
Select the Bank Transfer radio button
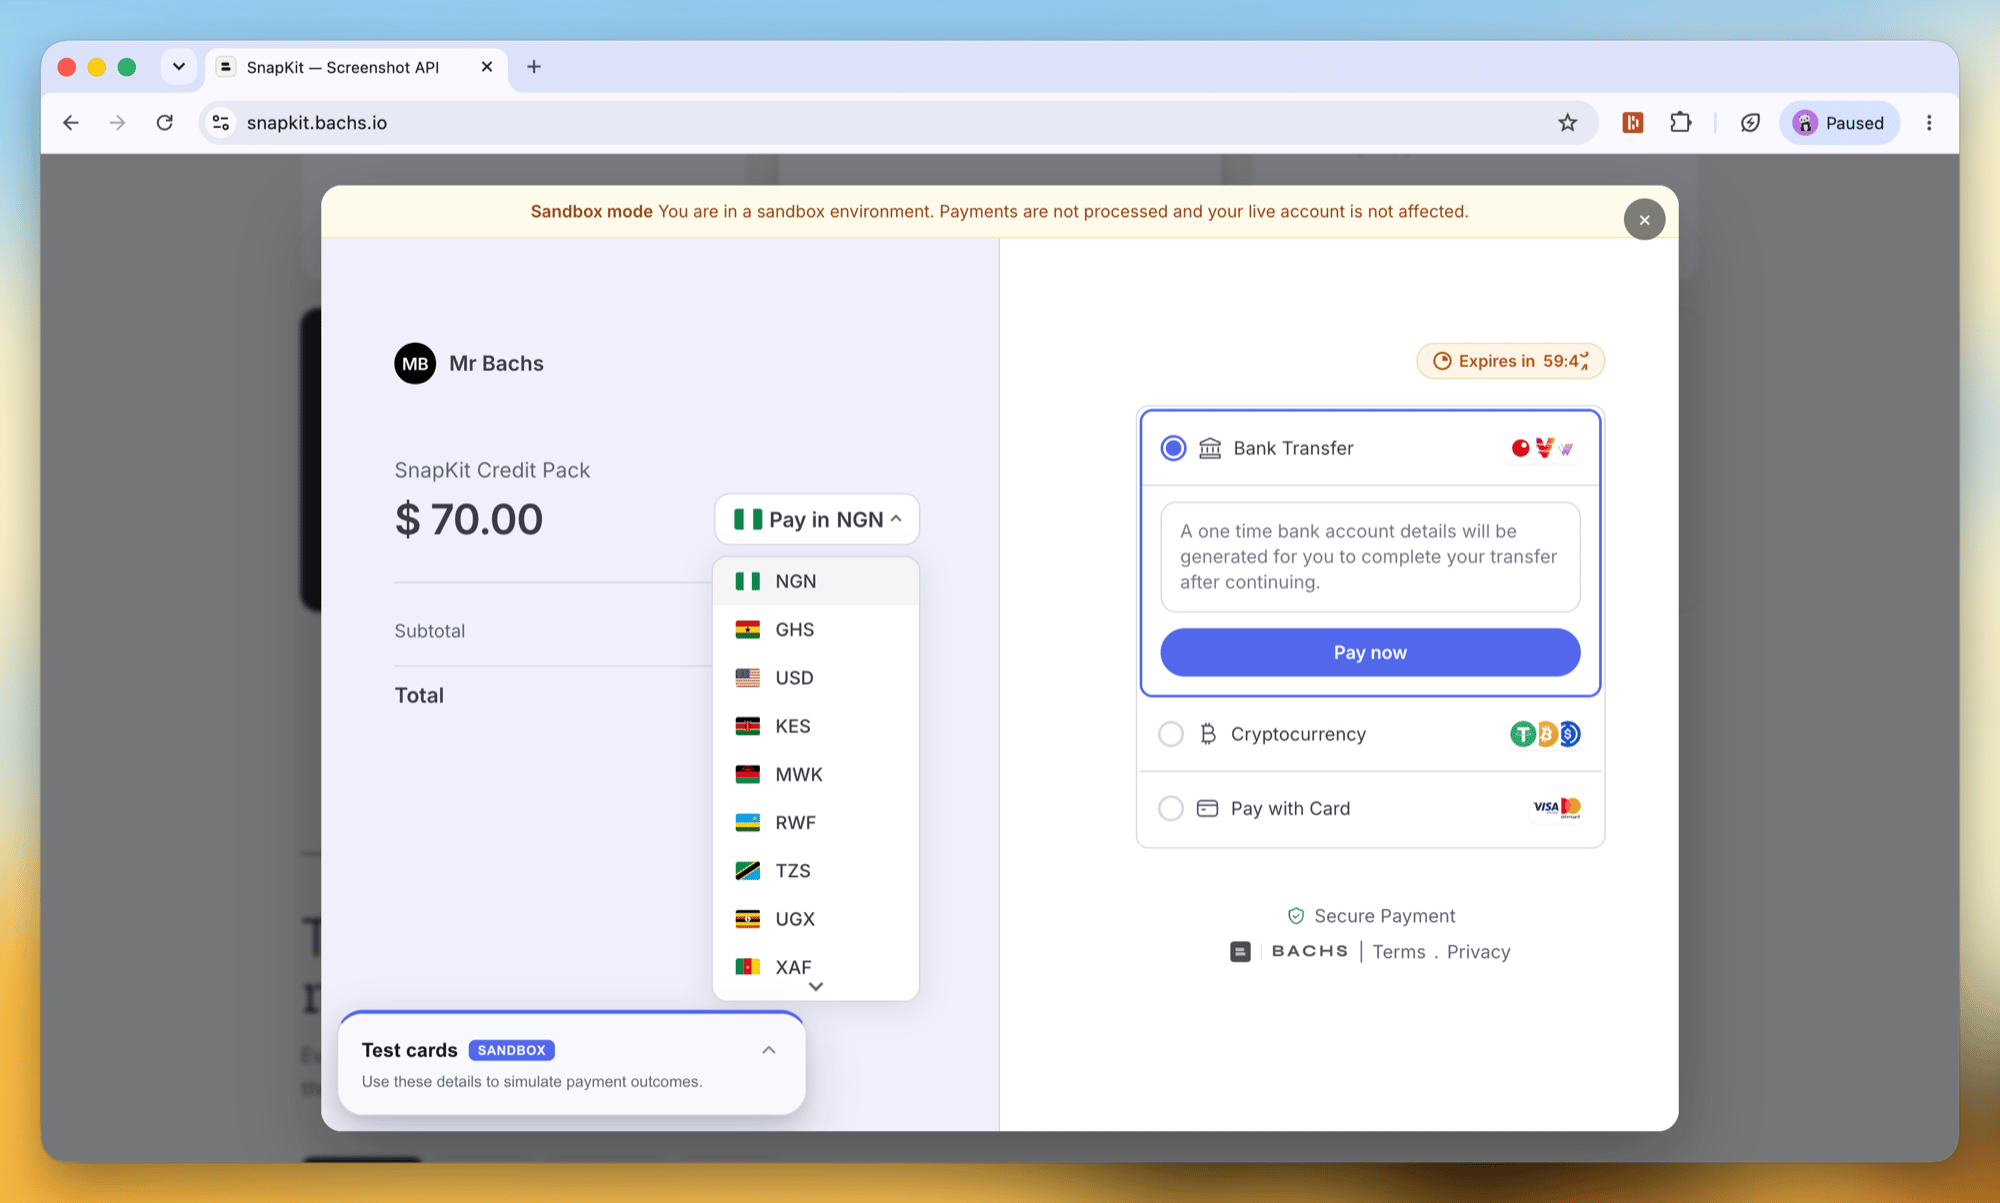click(x=1173, y=448)
